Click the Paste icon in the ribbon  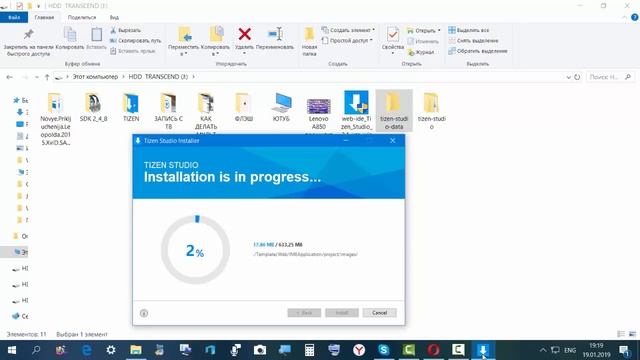[x=96, y=35]
